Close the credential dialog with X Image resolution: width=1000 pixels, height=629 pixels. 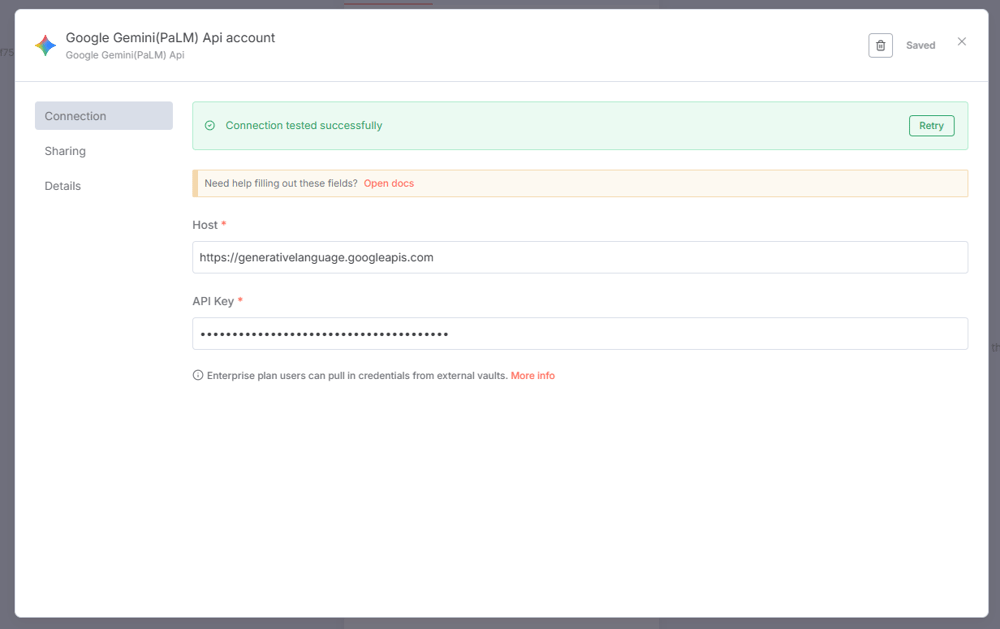click(x=962, y=42)
